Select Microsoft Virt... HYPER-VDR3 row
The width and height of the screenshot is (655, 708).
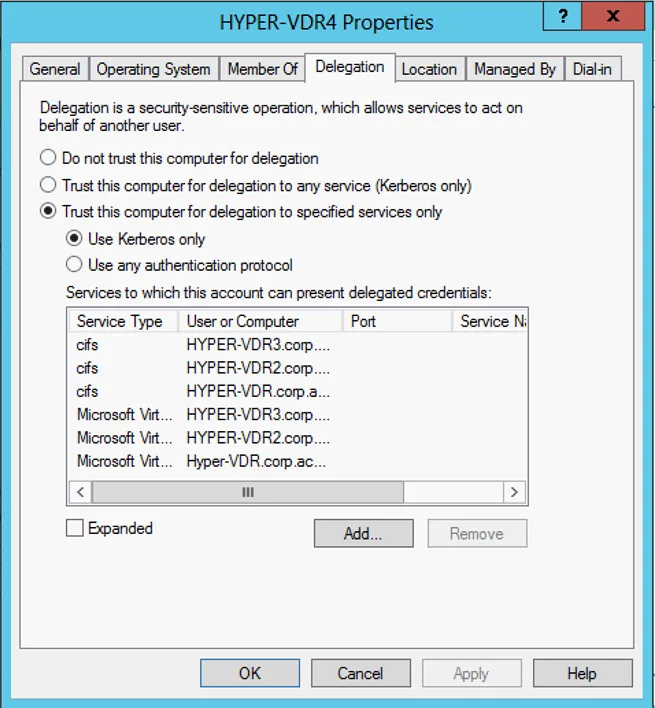(x=297, y=415)
